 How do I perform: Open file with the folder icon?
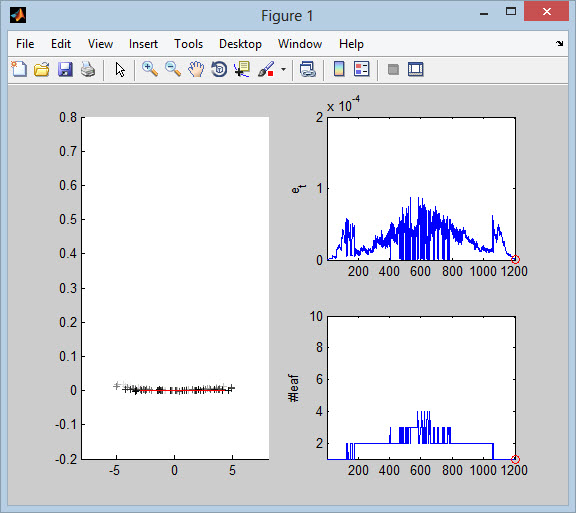click(42, 69)
